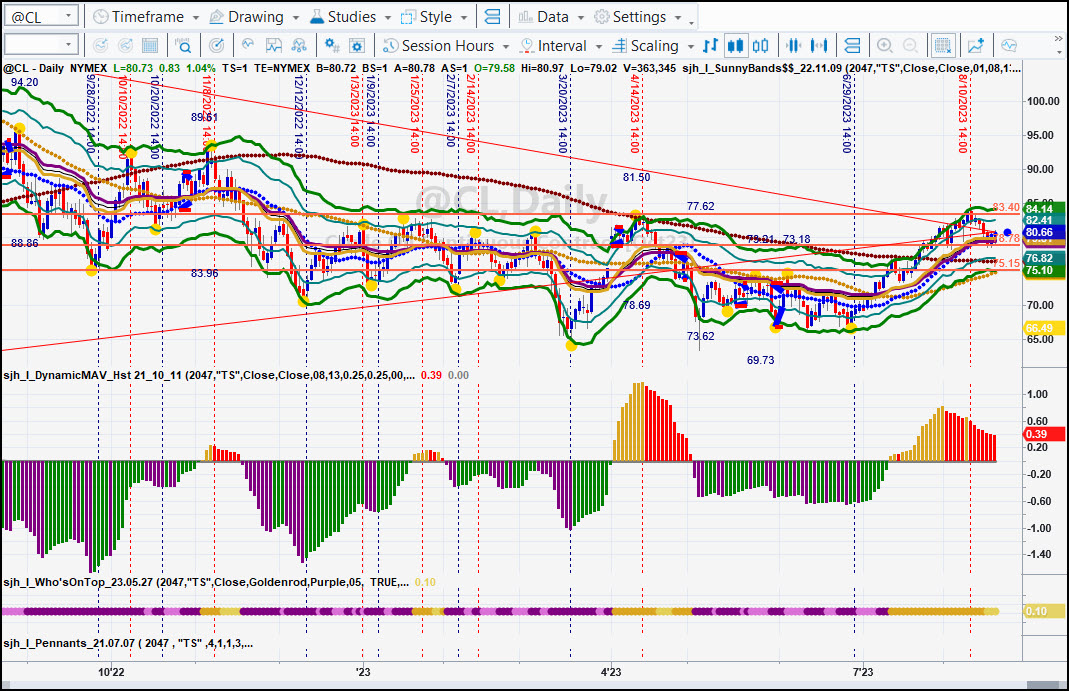The image size is (1069, 691).
Task: Click the Timeframe clock icon
Action: [100, 16]
